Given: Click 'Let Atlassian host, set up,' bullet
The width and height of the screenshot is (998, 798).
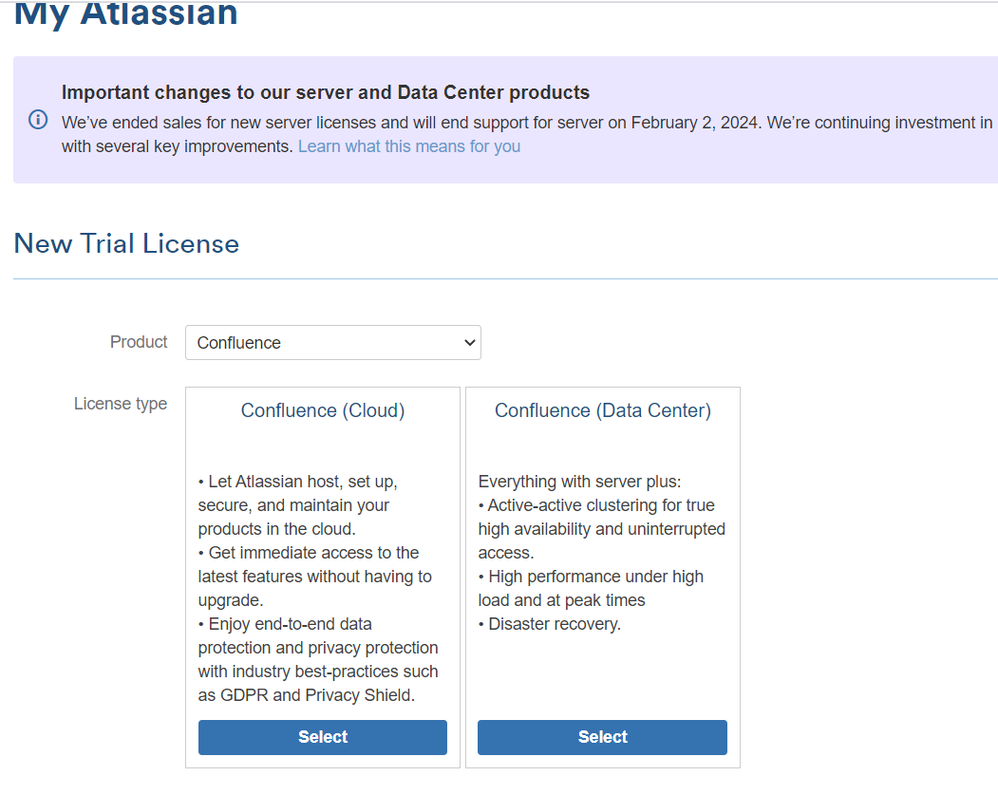Looking at the screenshot, I should [297, 482].
